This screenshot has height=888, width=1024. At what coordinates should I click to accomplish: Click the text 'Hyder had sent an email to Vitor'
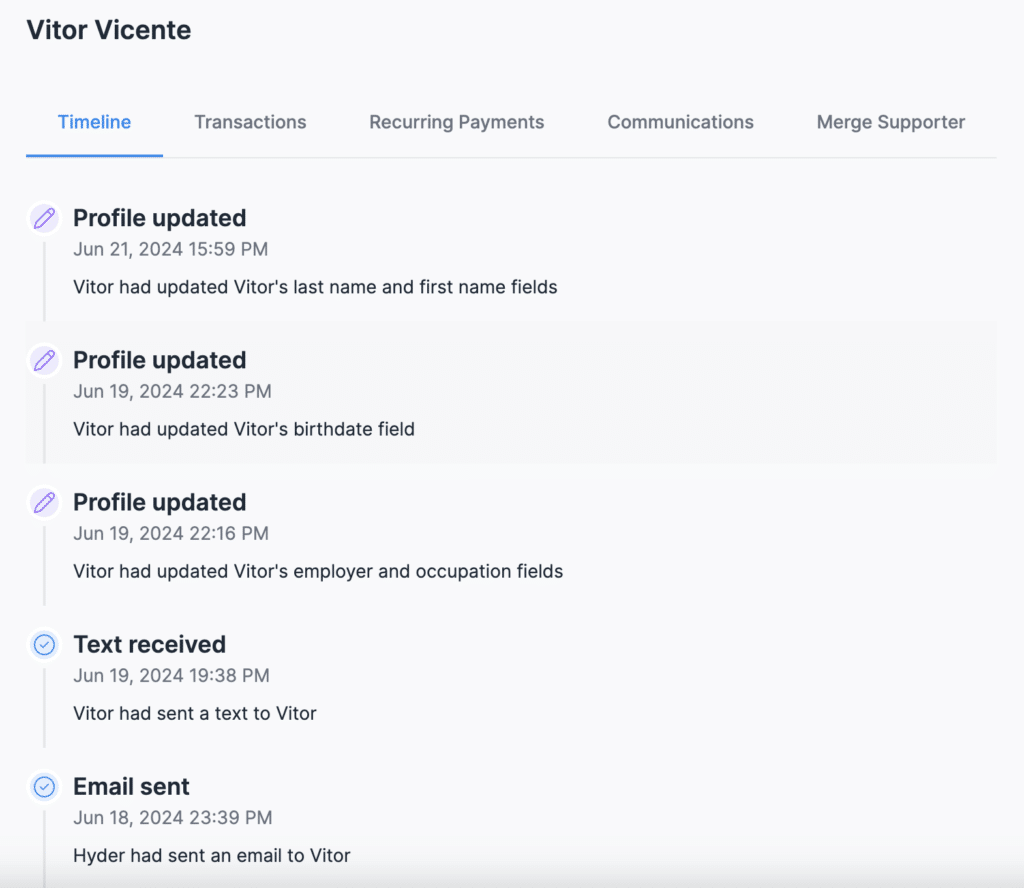tap(211, 856)
